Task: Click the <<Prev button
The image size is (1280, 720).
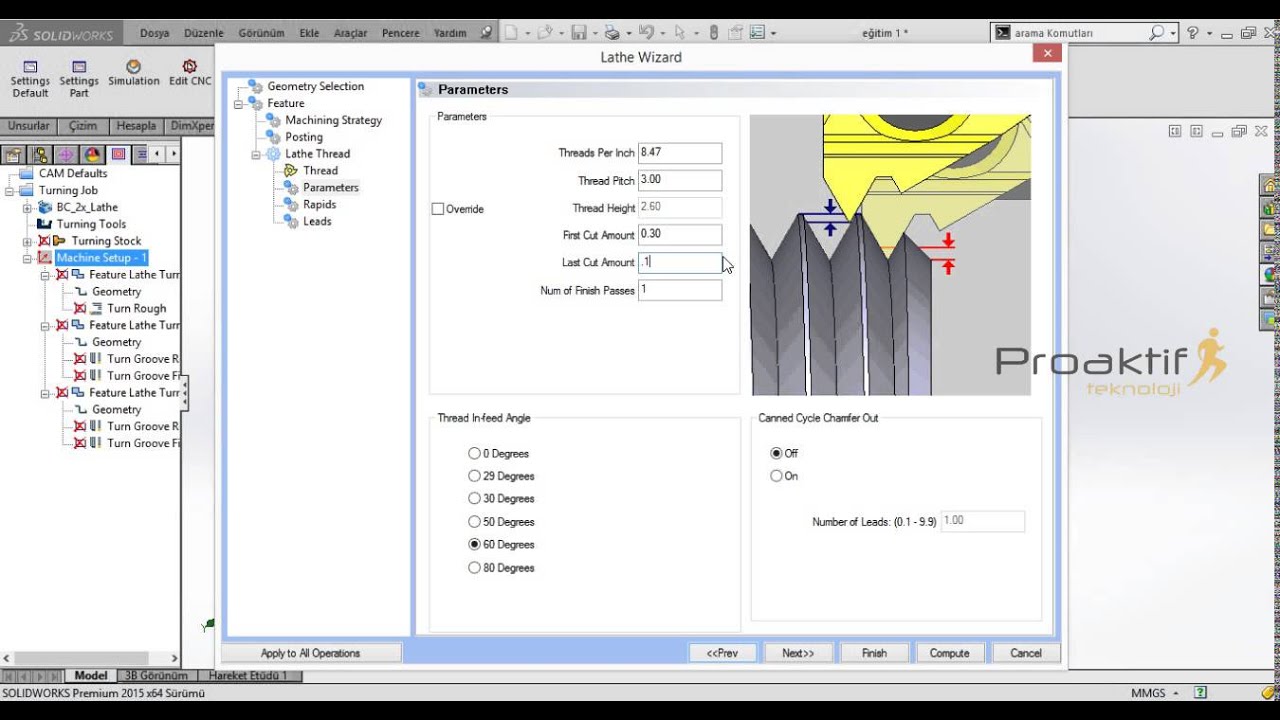Action: 722,653
